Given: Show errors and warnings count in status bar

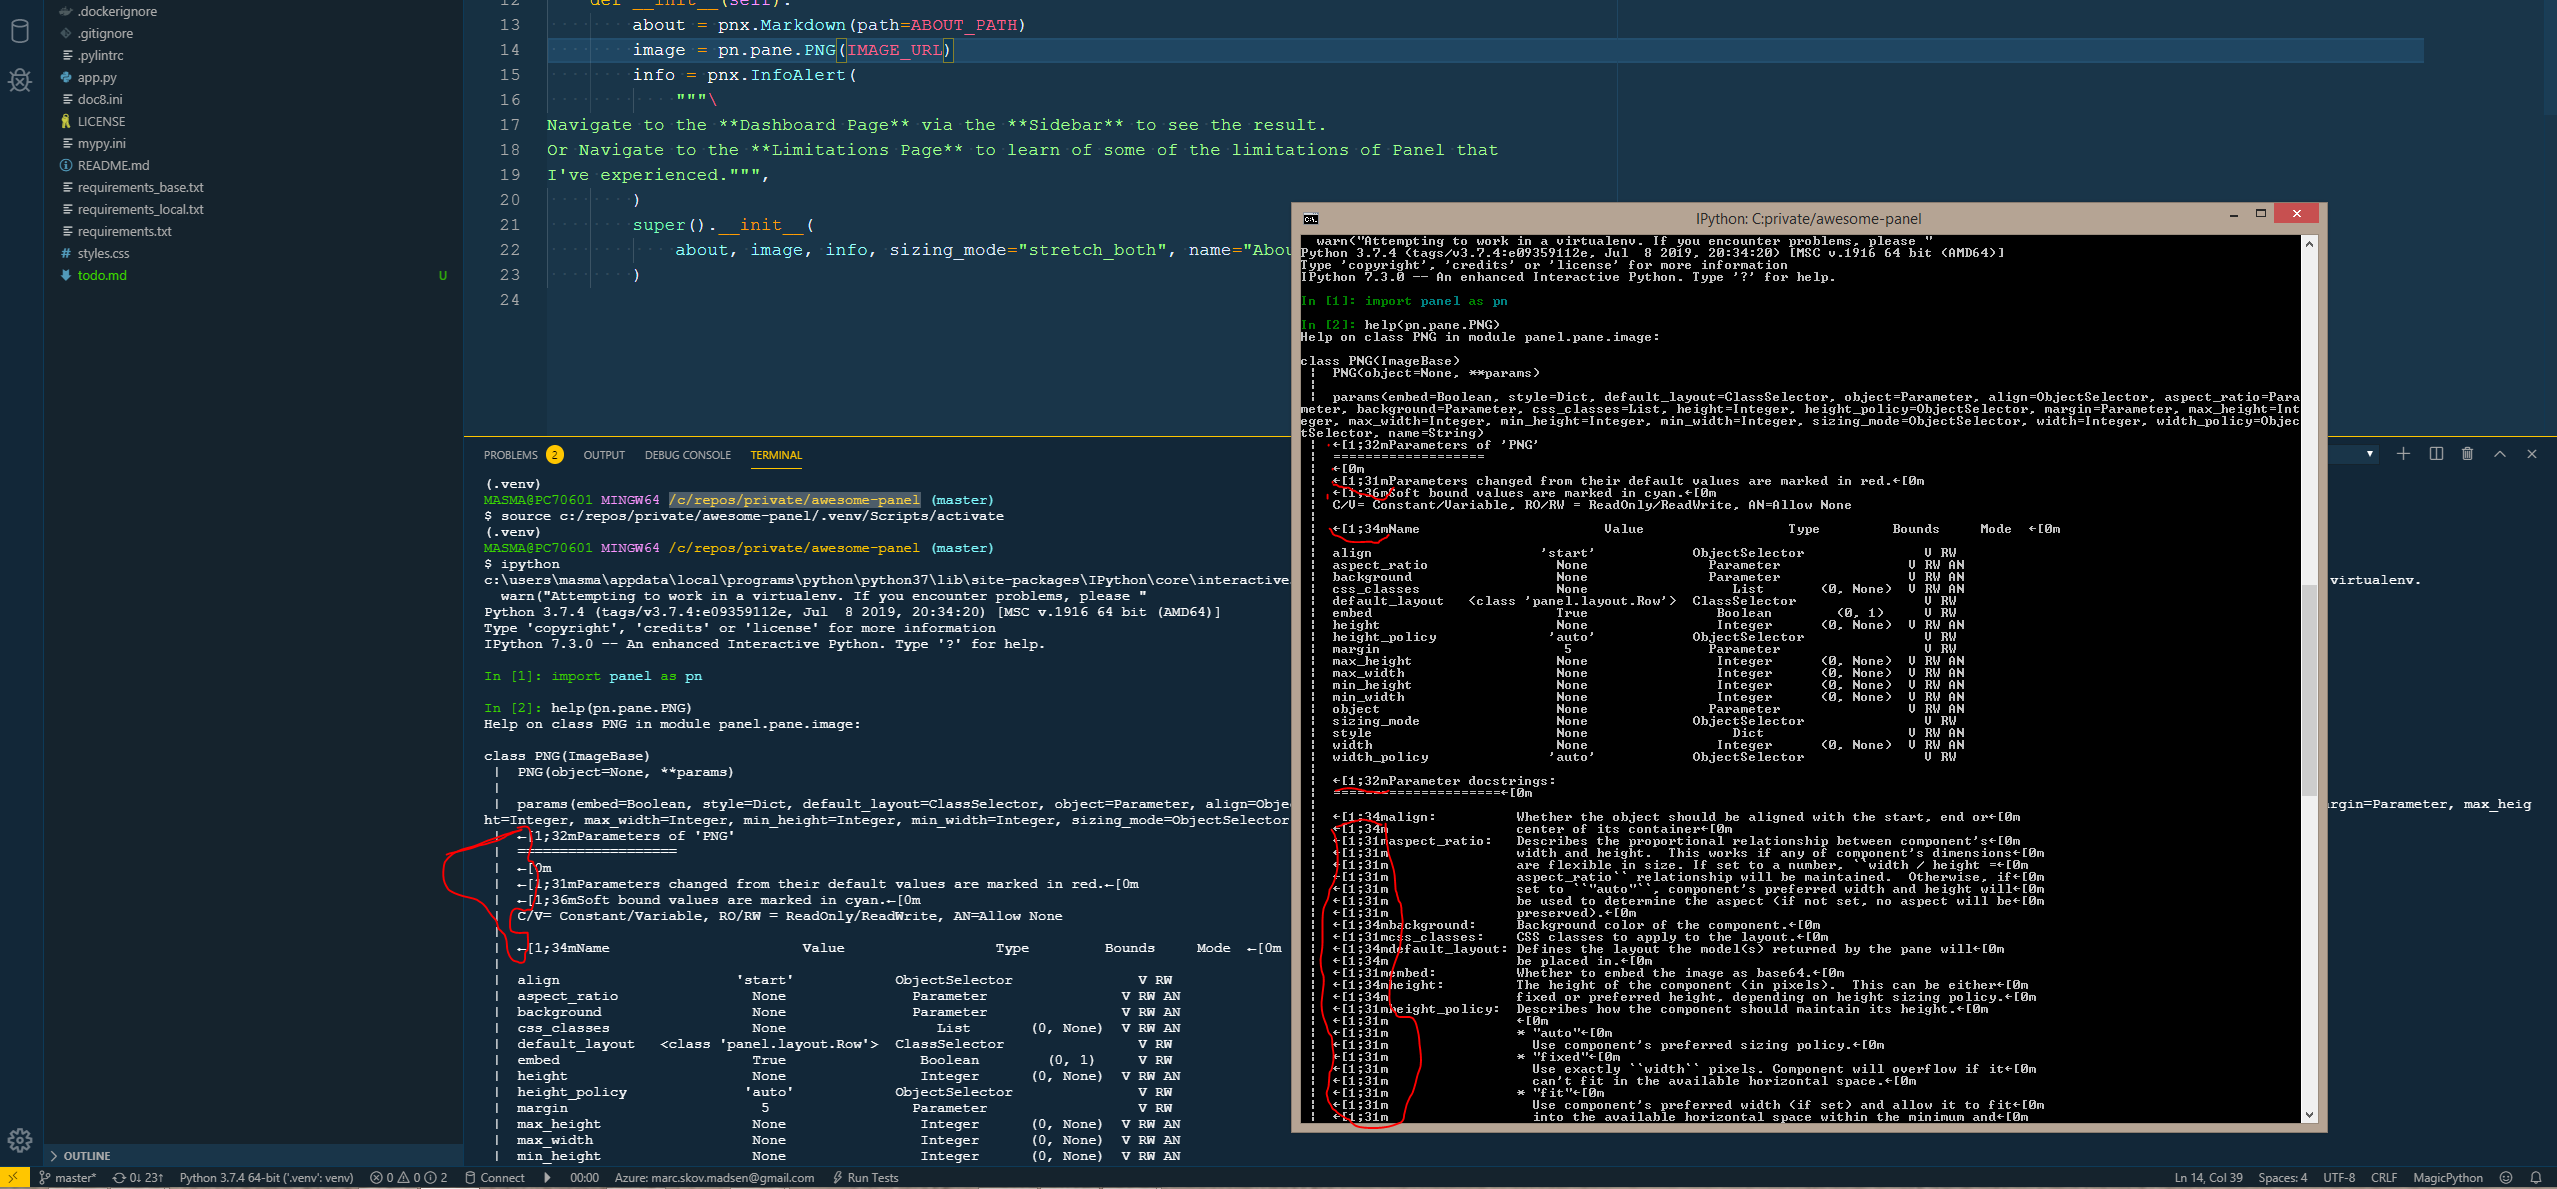Looking at the screenshot, I should point(408,1177).
